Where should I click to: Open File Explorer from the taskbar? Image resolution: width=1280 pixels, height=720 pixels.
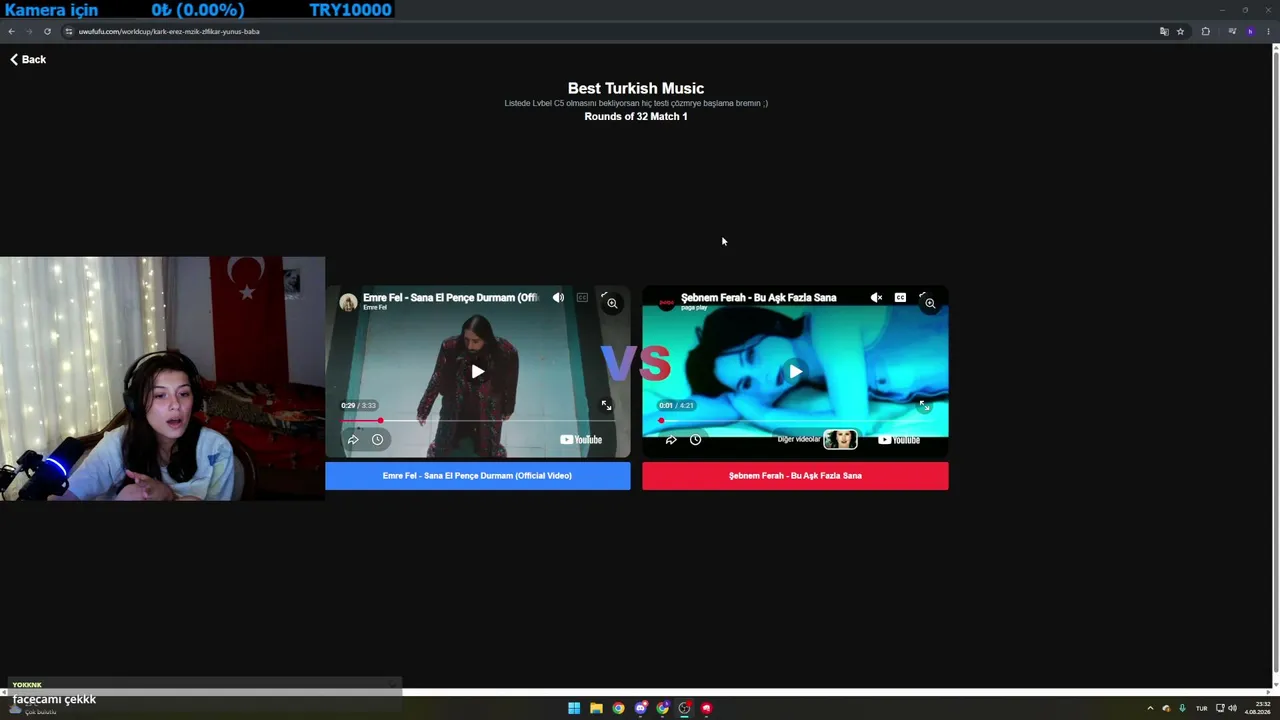[596, 708]
